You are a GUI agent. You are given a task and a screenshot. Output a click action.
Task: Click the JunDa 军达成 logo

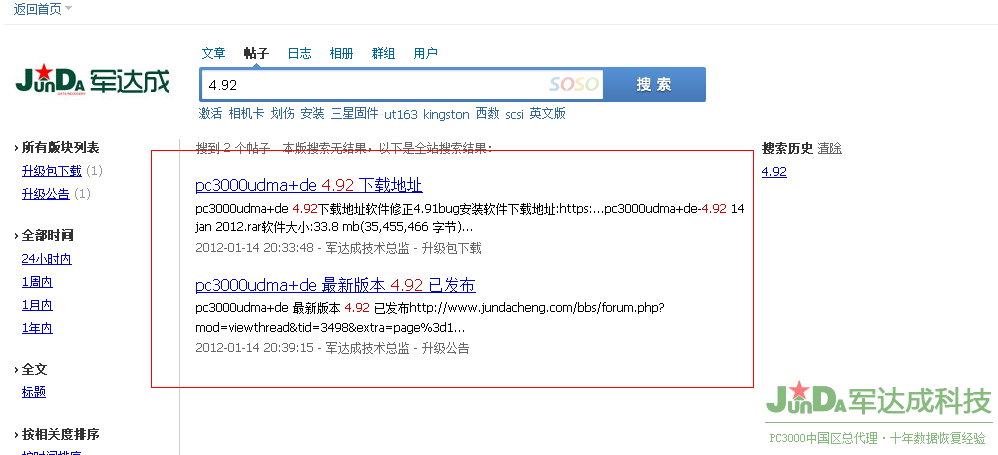click(x=93, y=80)
